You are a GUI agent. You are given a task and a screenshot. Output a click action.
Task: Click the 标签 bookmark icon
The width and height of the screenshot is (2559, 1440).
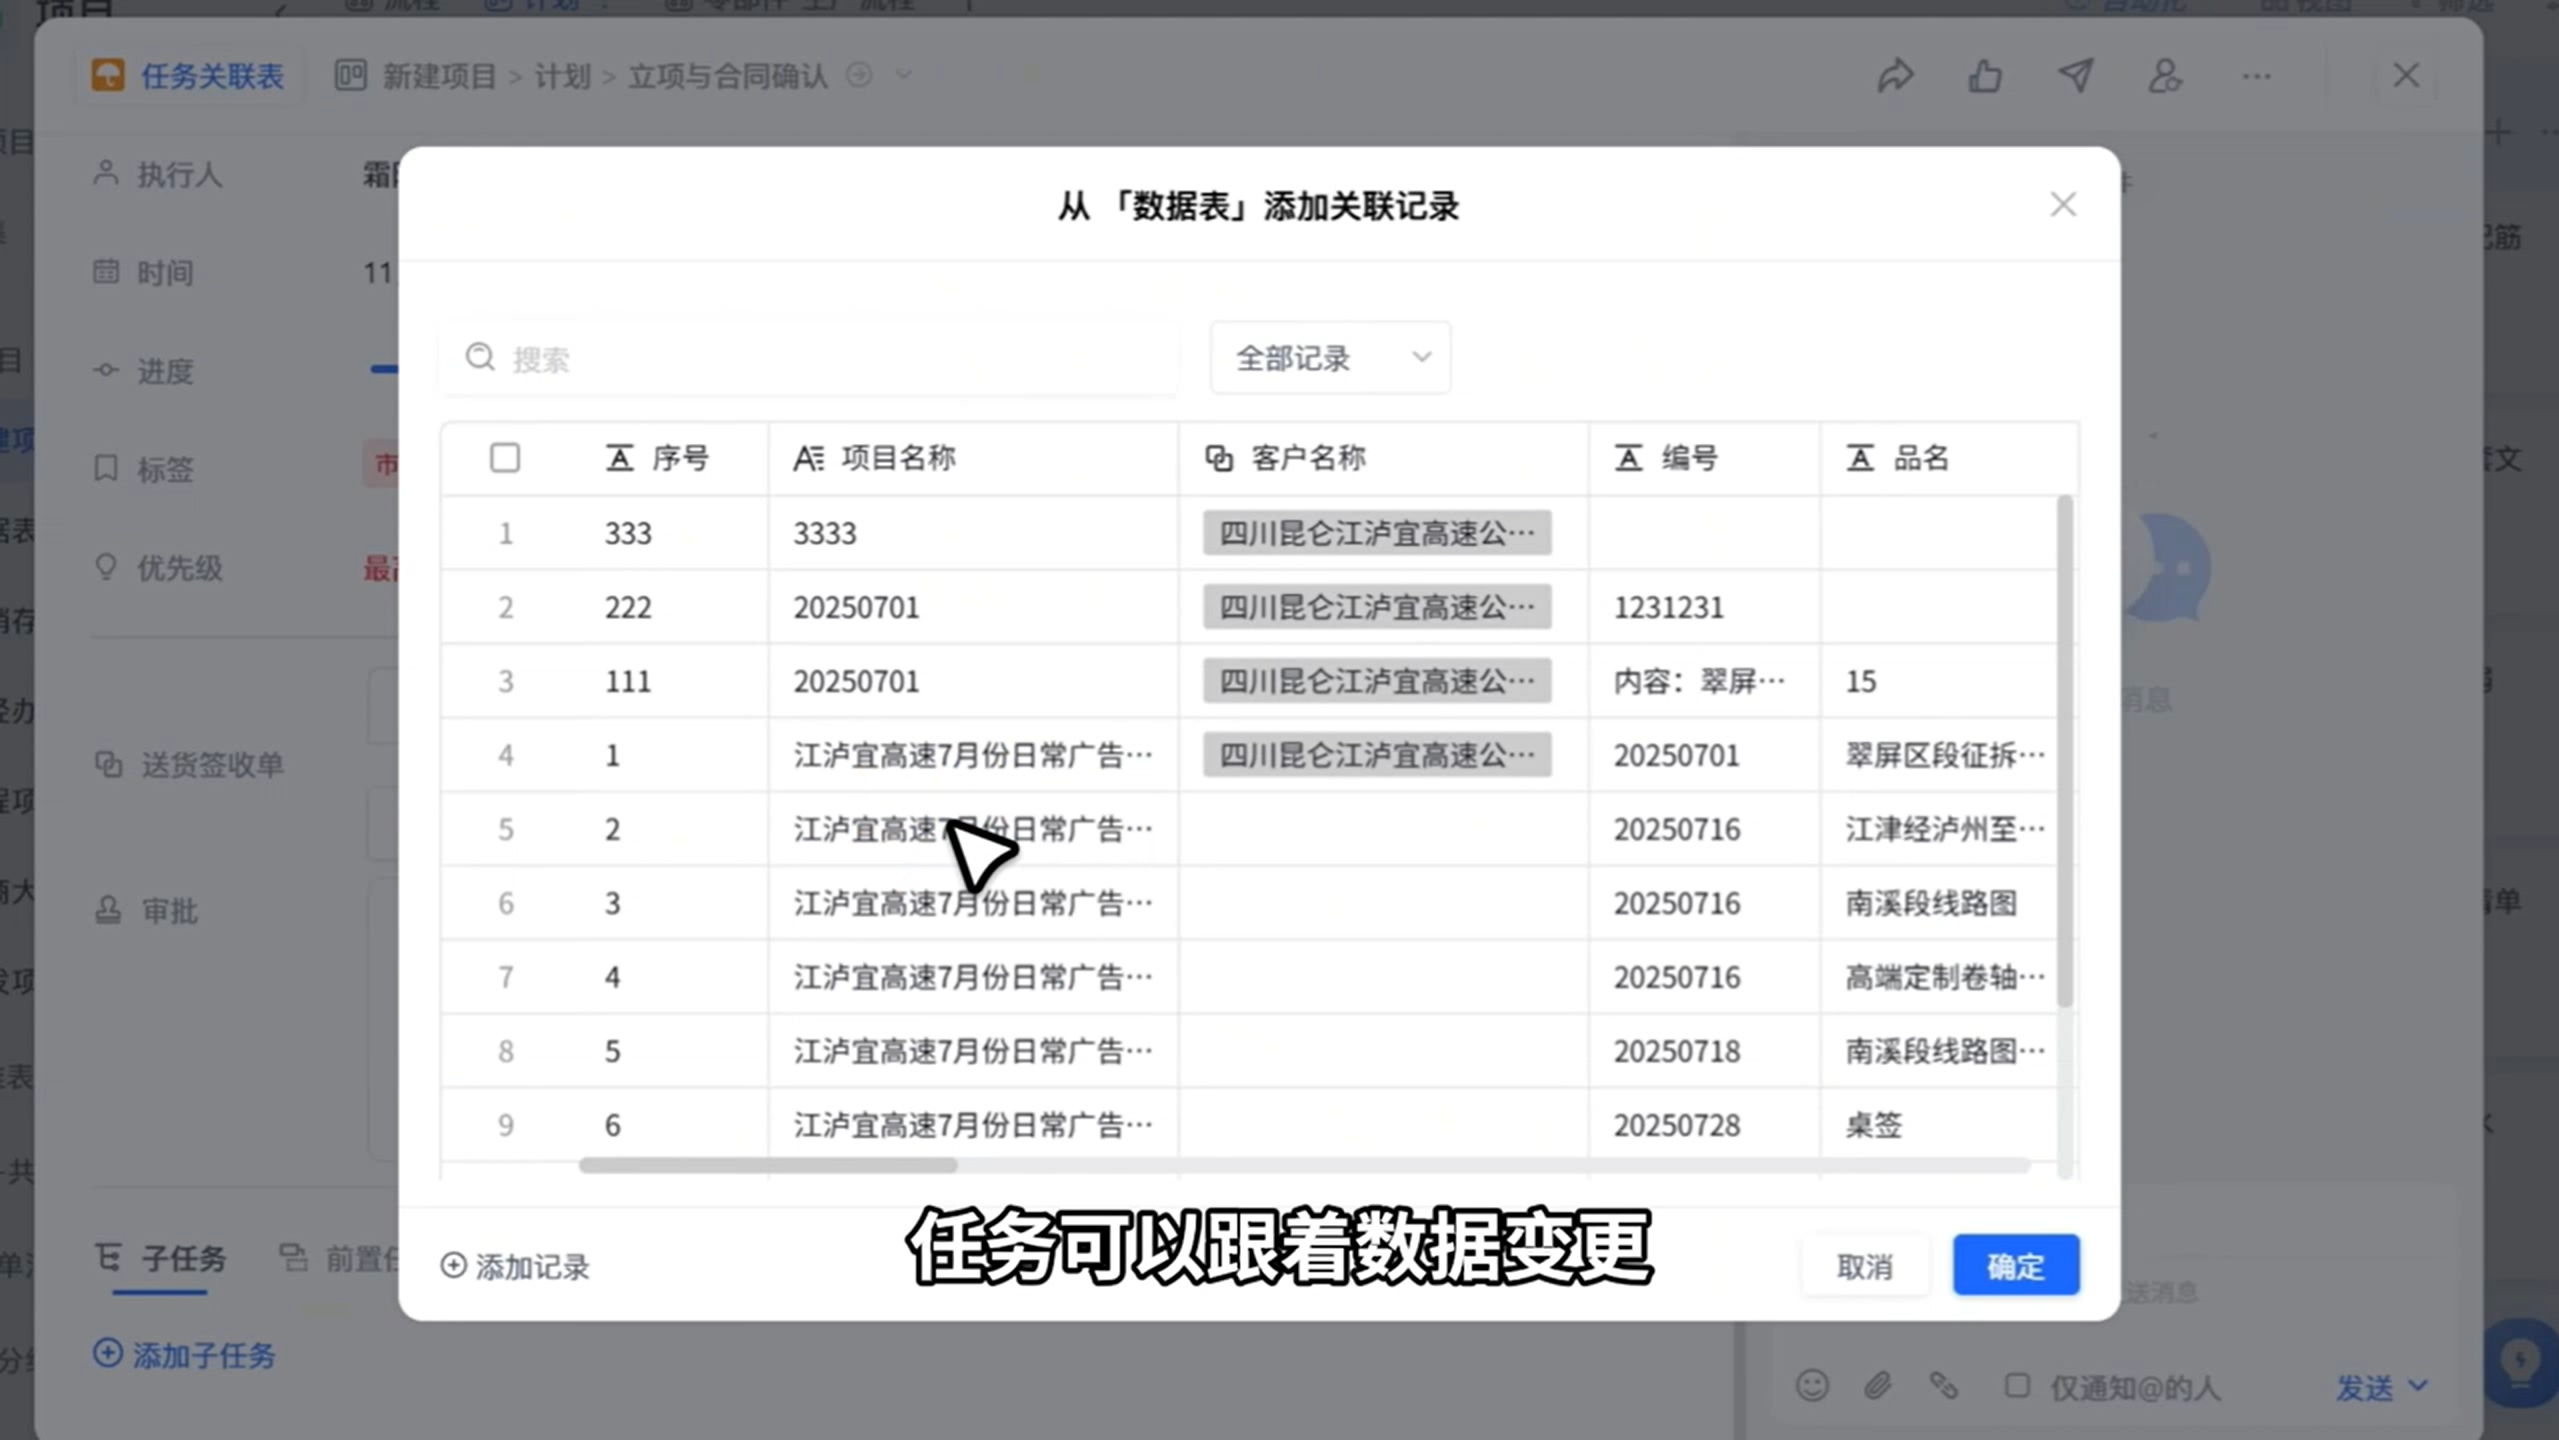(x=106, y=468)
